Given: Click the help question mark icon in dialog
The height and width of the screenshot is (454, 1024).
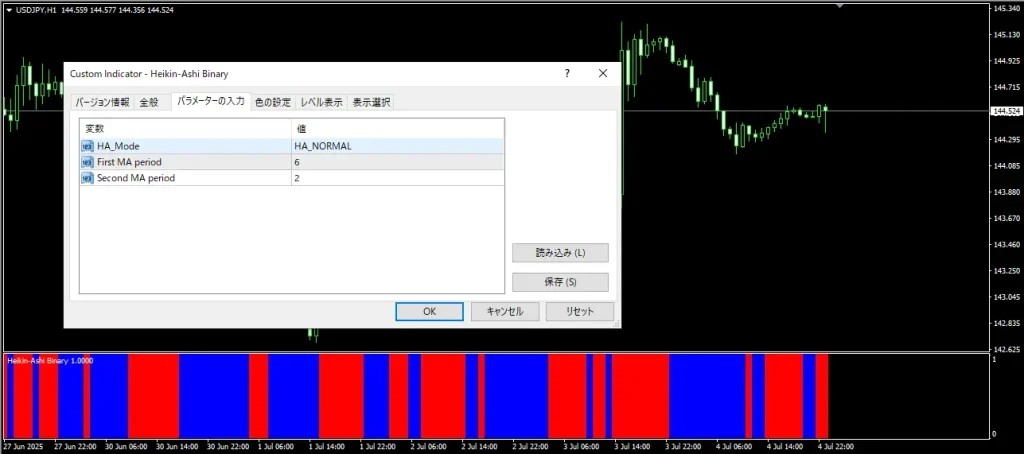Looking at the screenshot, I should [x=568, y=74].
